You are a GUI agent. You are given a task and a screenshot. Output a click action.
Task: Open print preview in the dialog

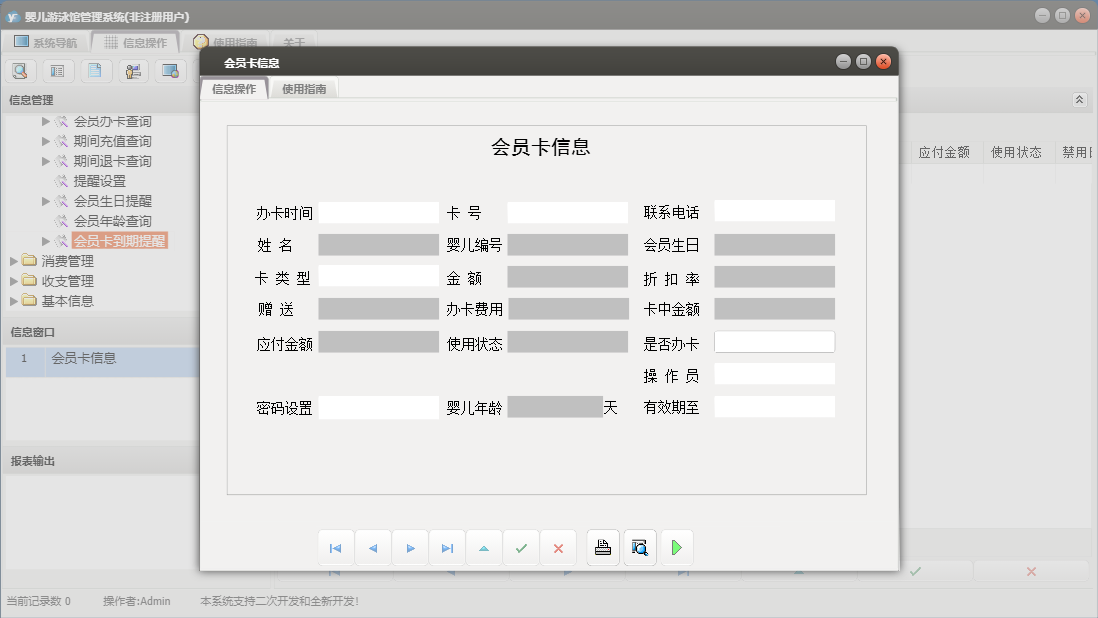coord(639,547)
